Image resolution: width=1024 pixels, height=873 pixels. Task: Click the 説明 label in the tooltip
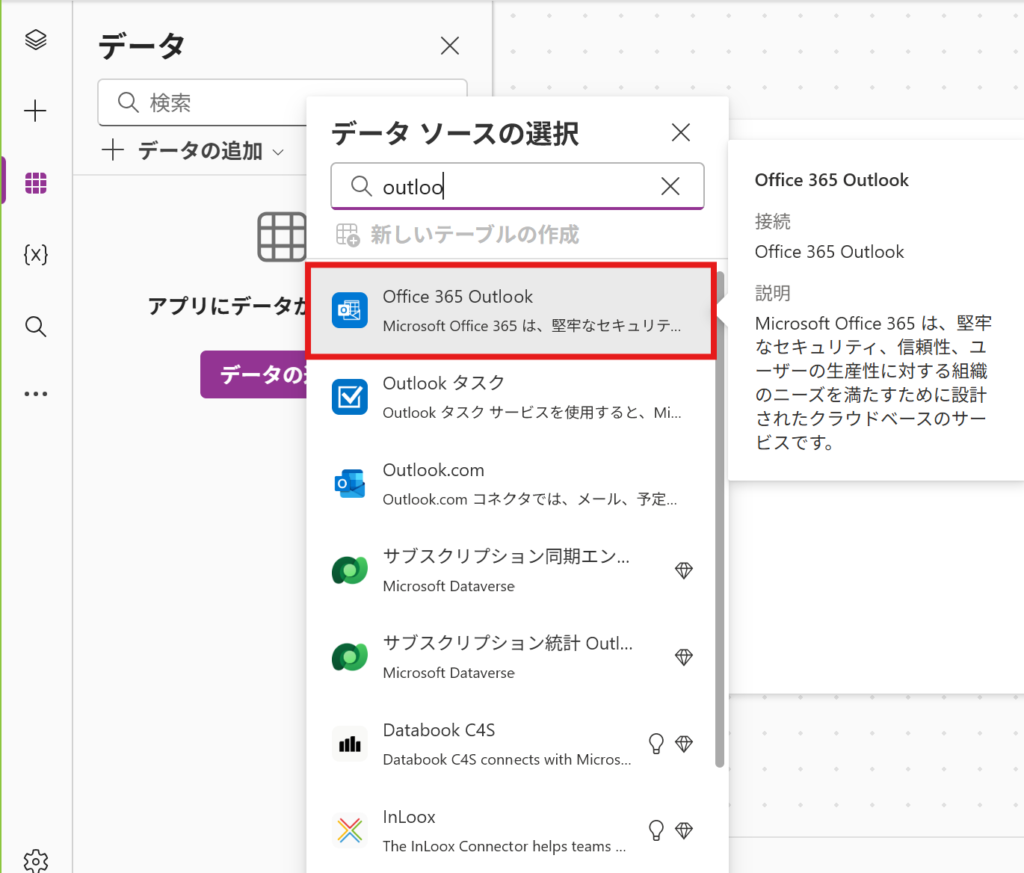[x=773, y=293]
